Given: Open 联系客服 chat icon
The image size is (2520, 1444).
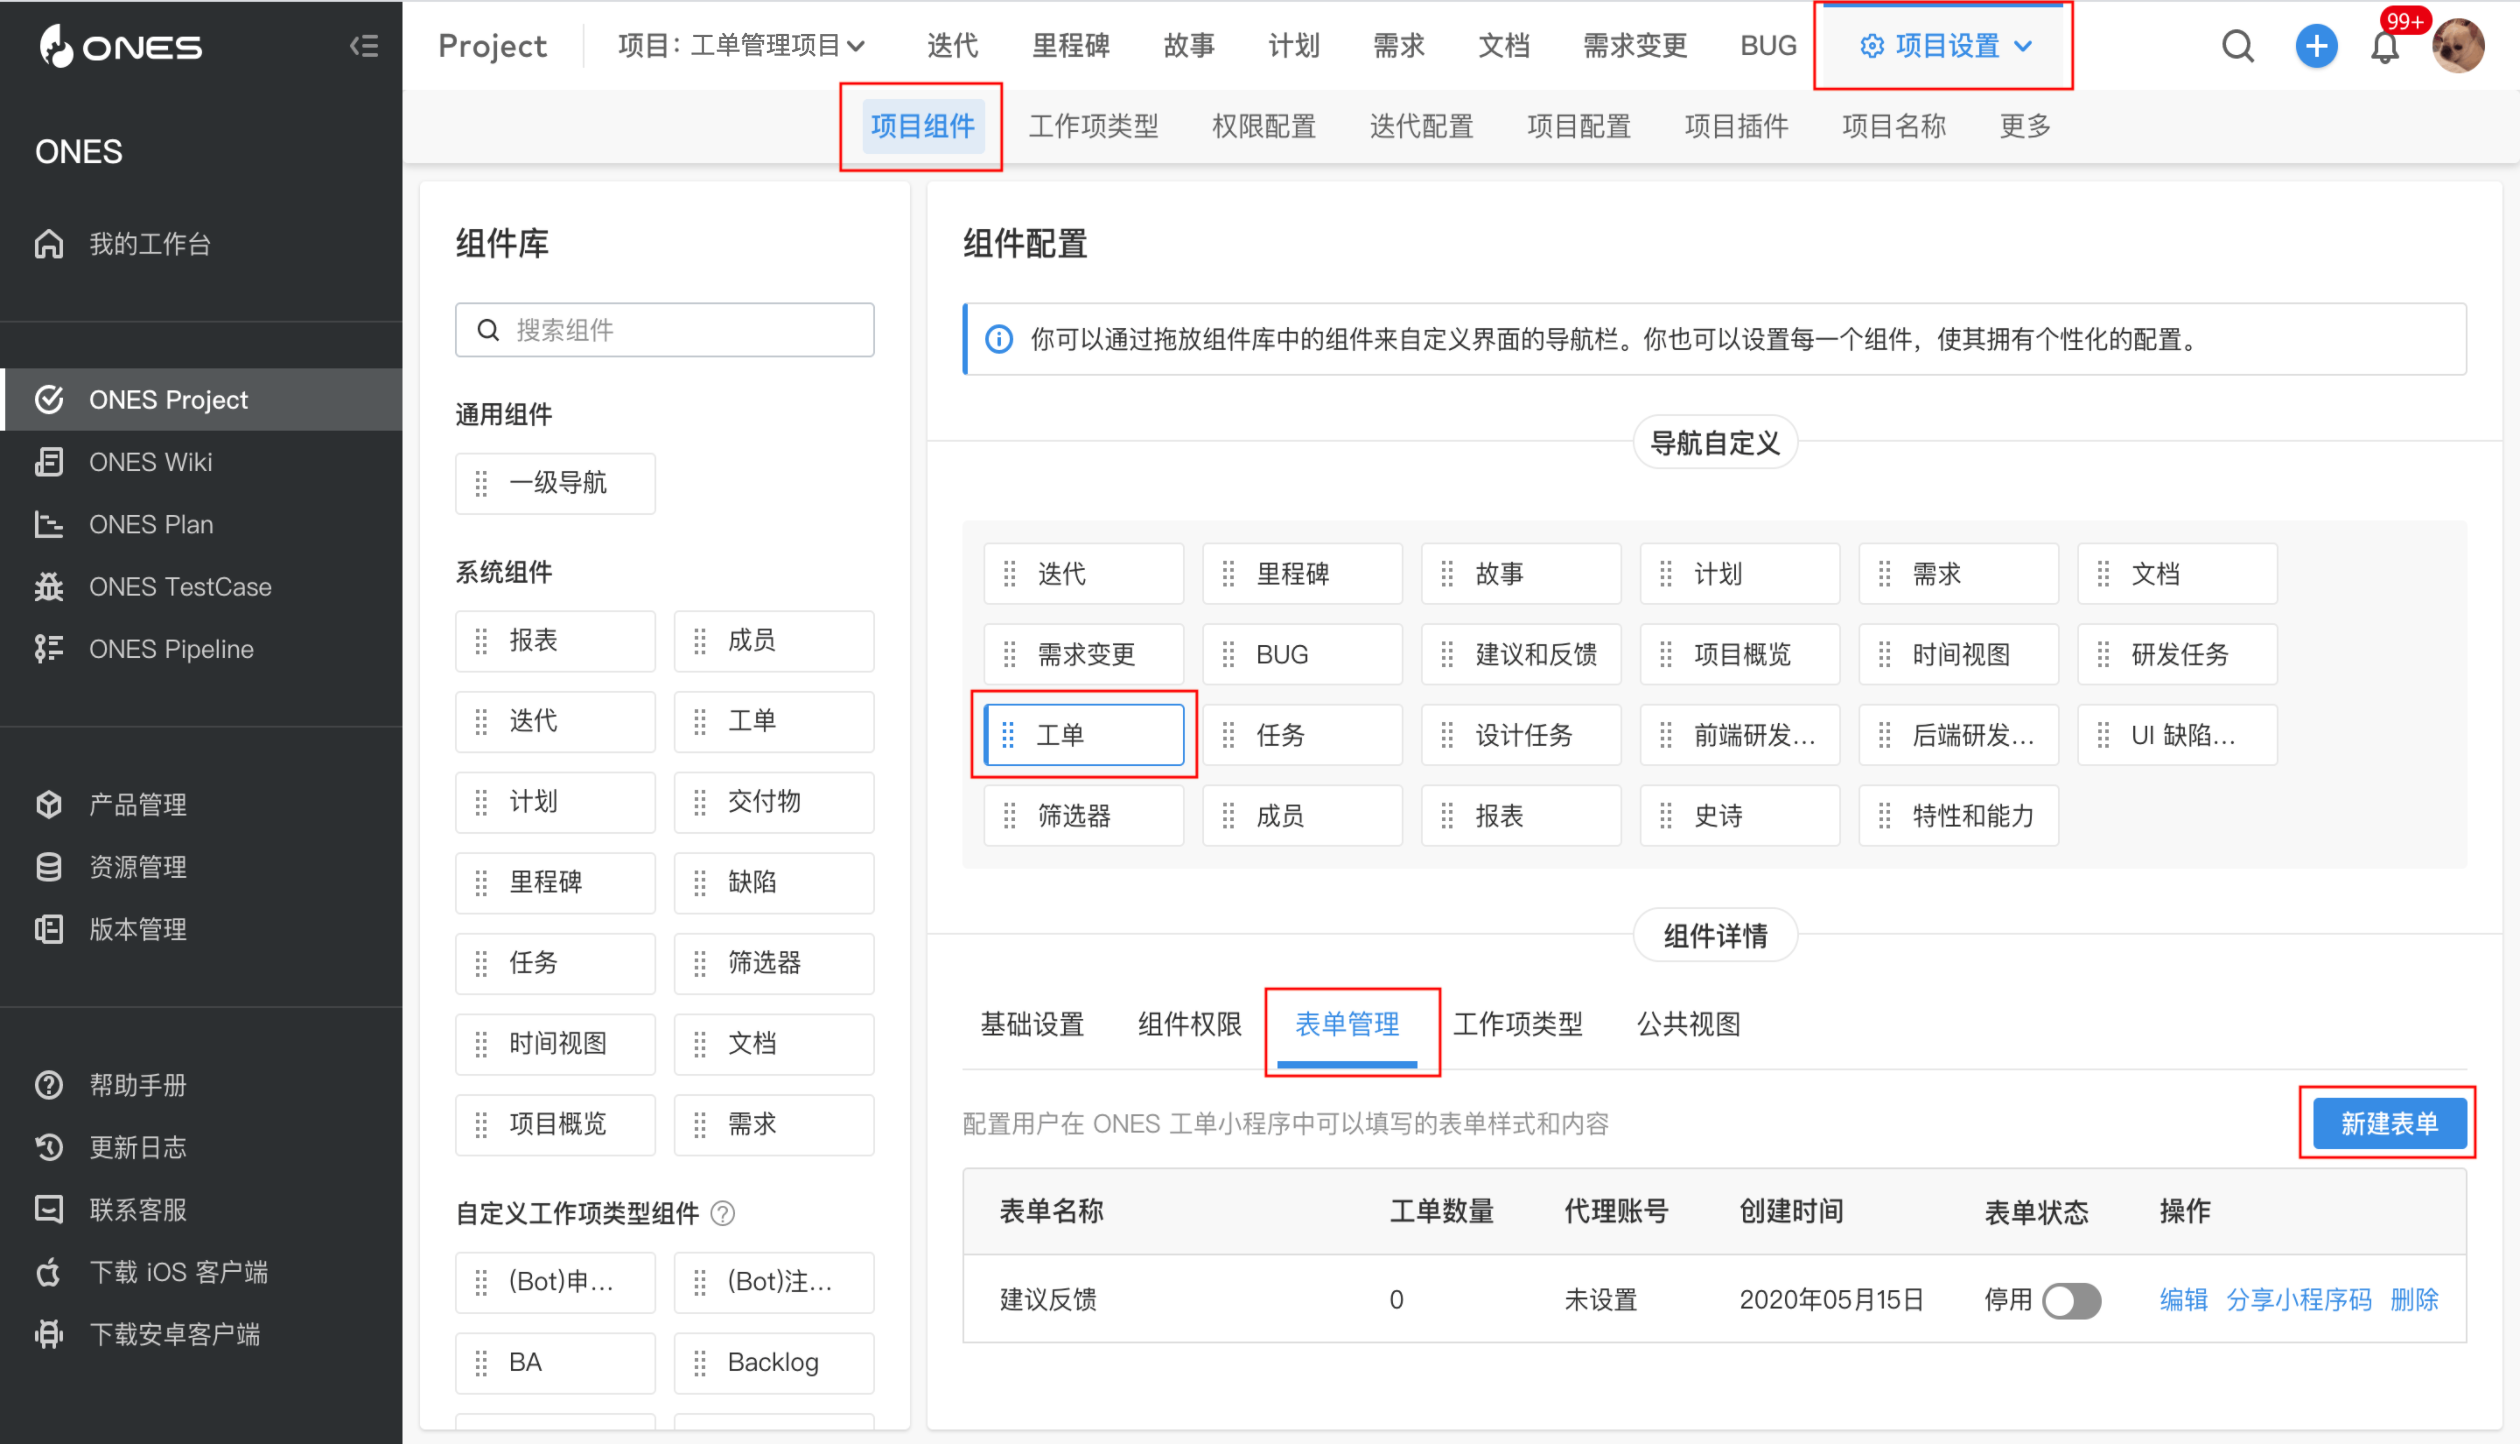Looking at the screenshot, I should [x=49, y=1209].
